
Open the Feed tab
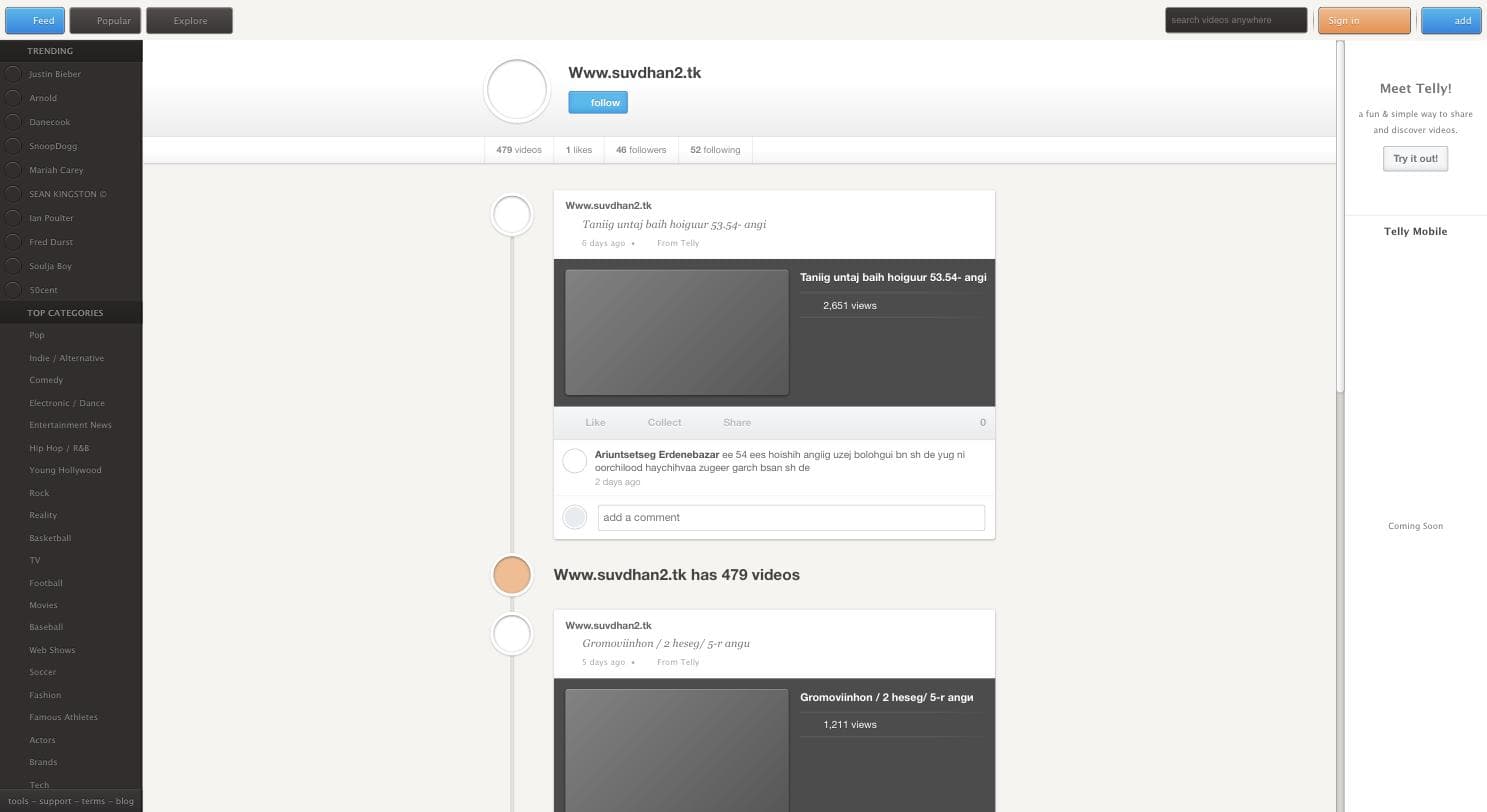click(x=35, y=20)
